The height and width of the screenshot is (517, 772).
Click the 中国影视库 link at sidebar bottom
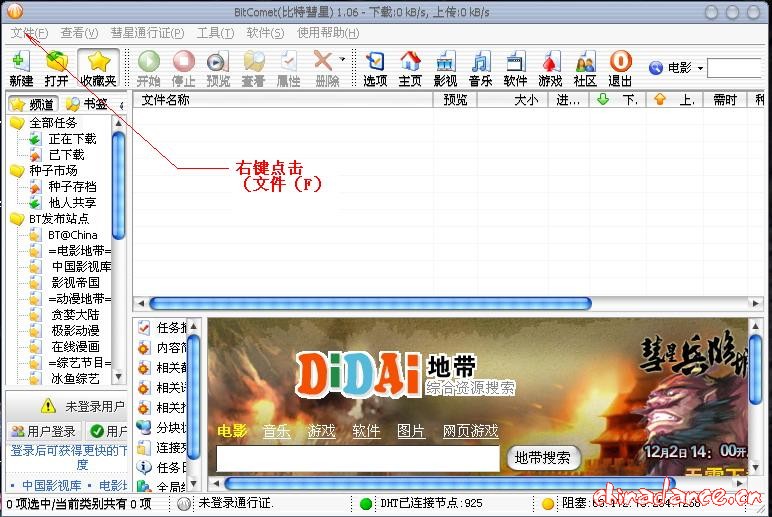[51, 485]
